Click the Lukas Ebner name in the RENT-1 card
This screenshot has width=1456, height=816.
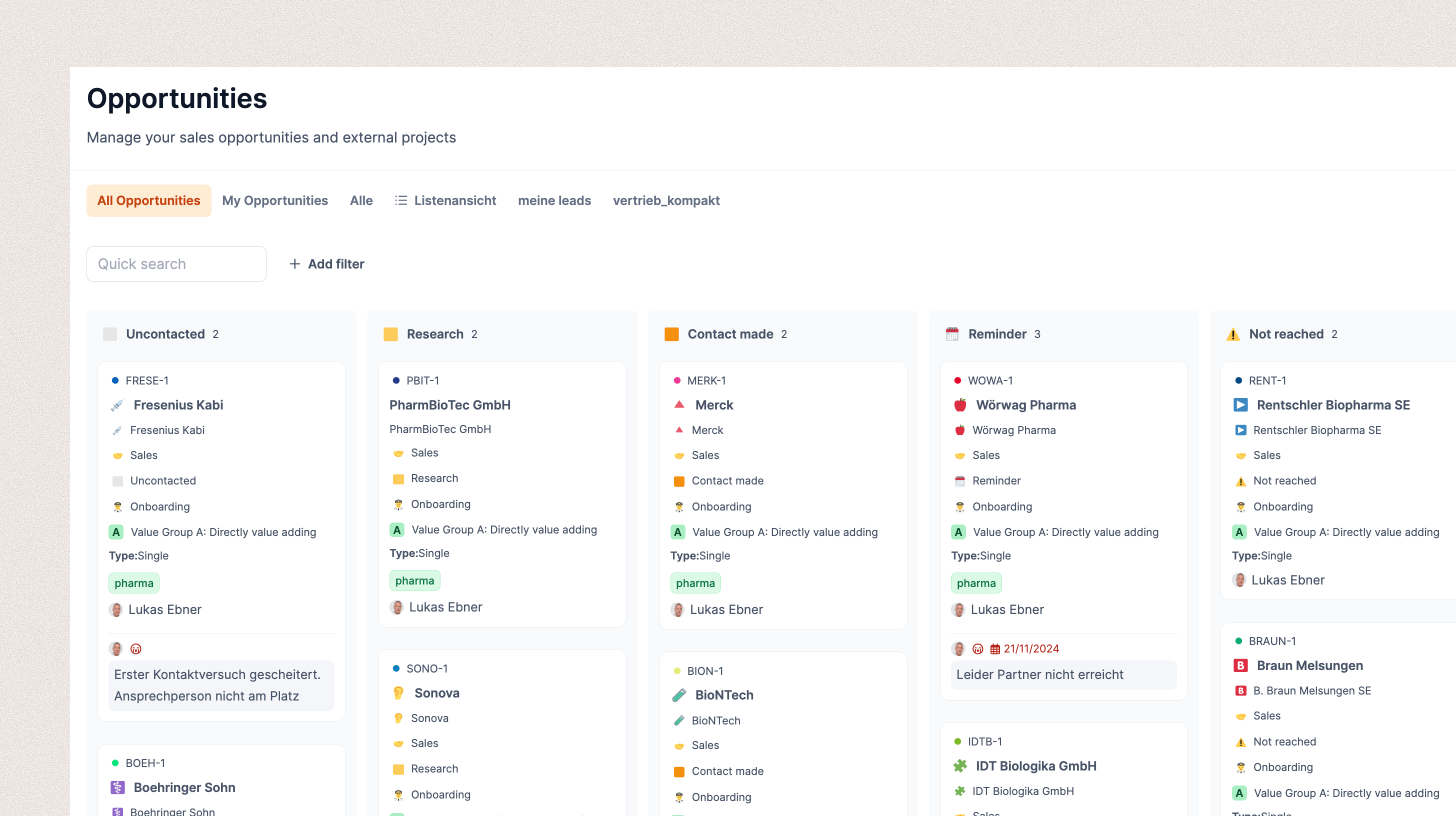click(x=1288, y=580)
